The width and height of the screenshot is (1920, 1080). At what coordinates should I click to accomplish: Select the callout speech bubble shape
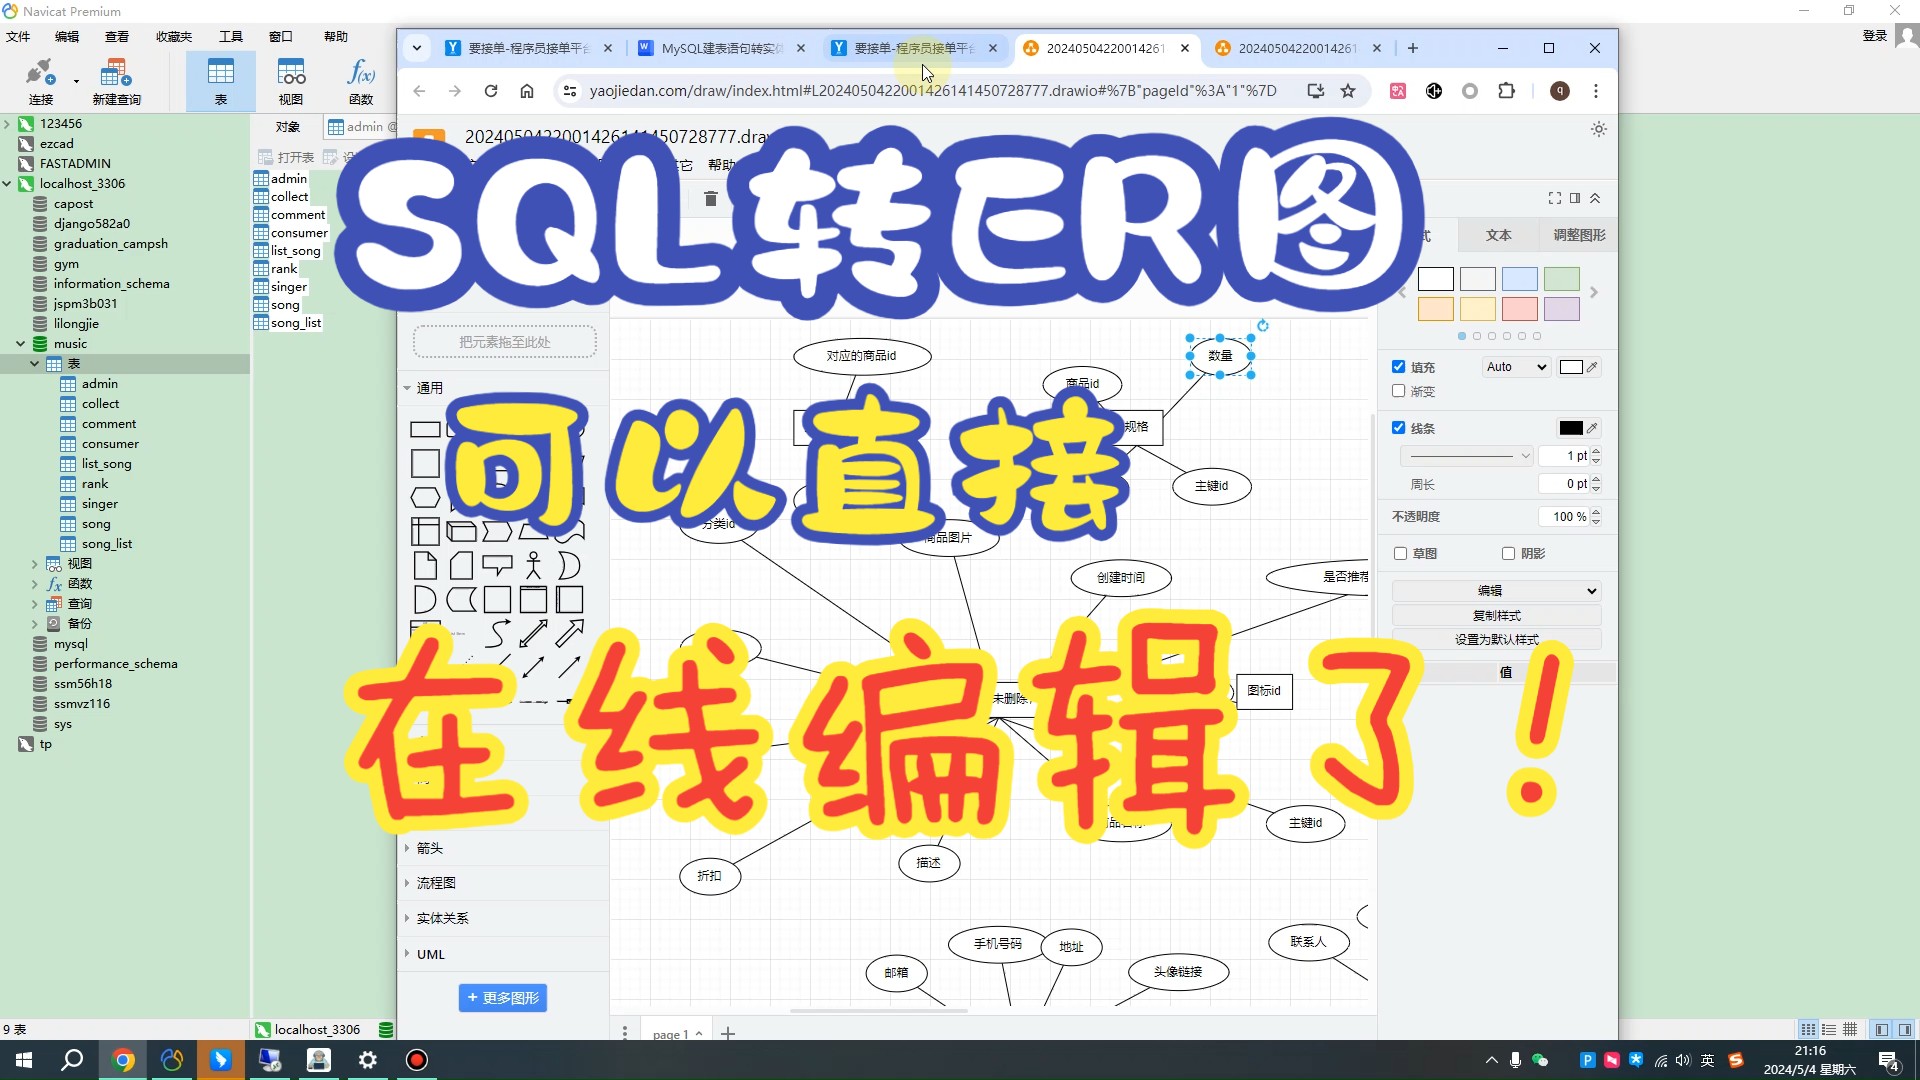pos(497,566)
